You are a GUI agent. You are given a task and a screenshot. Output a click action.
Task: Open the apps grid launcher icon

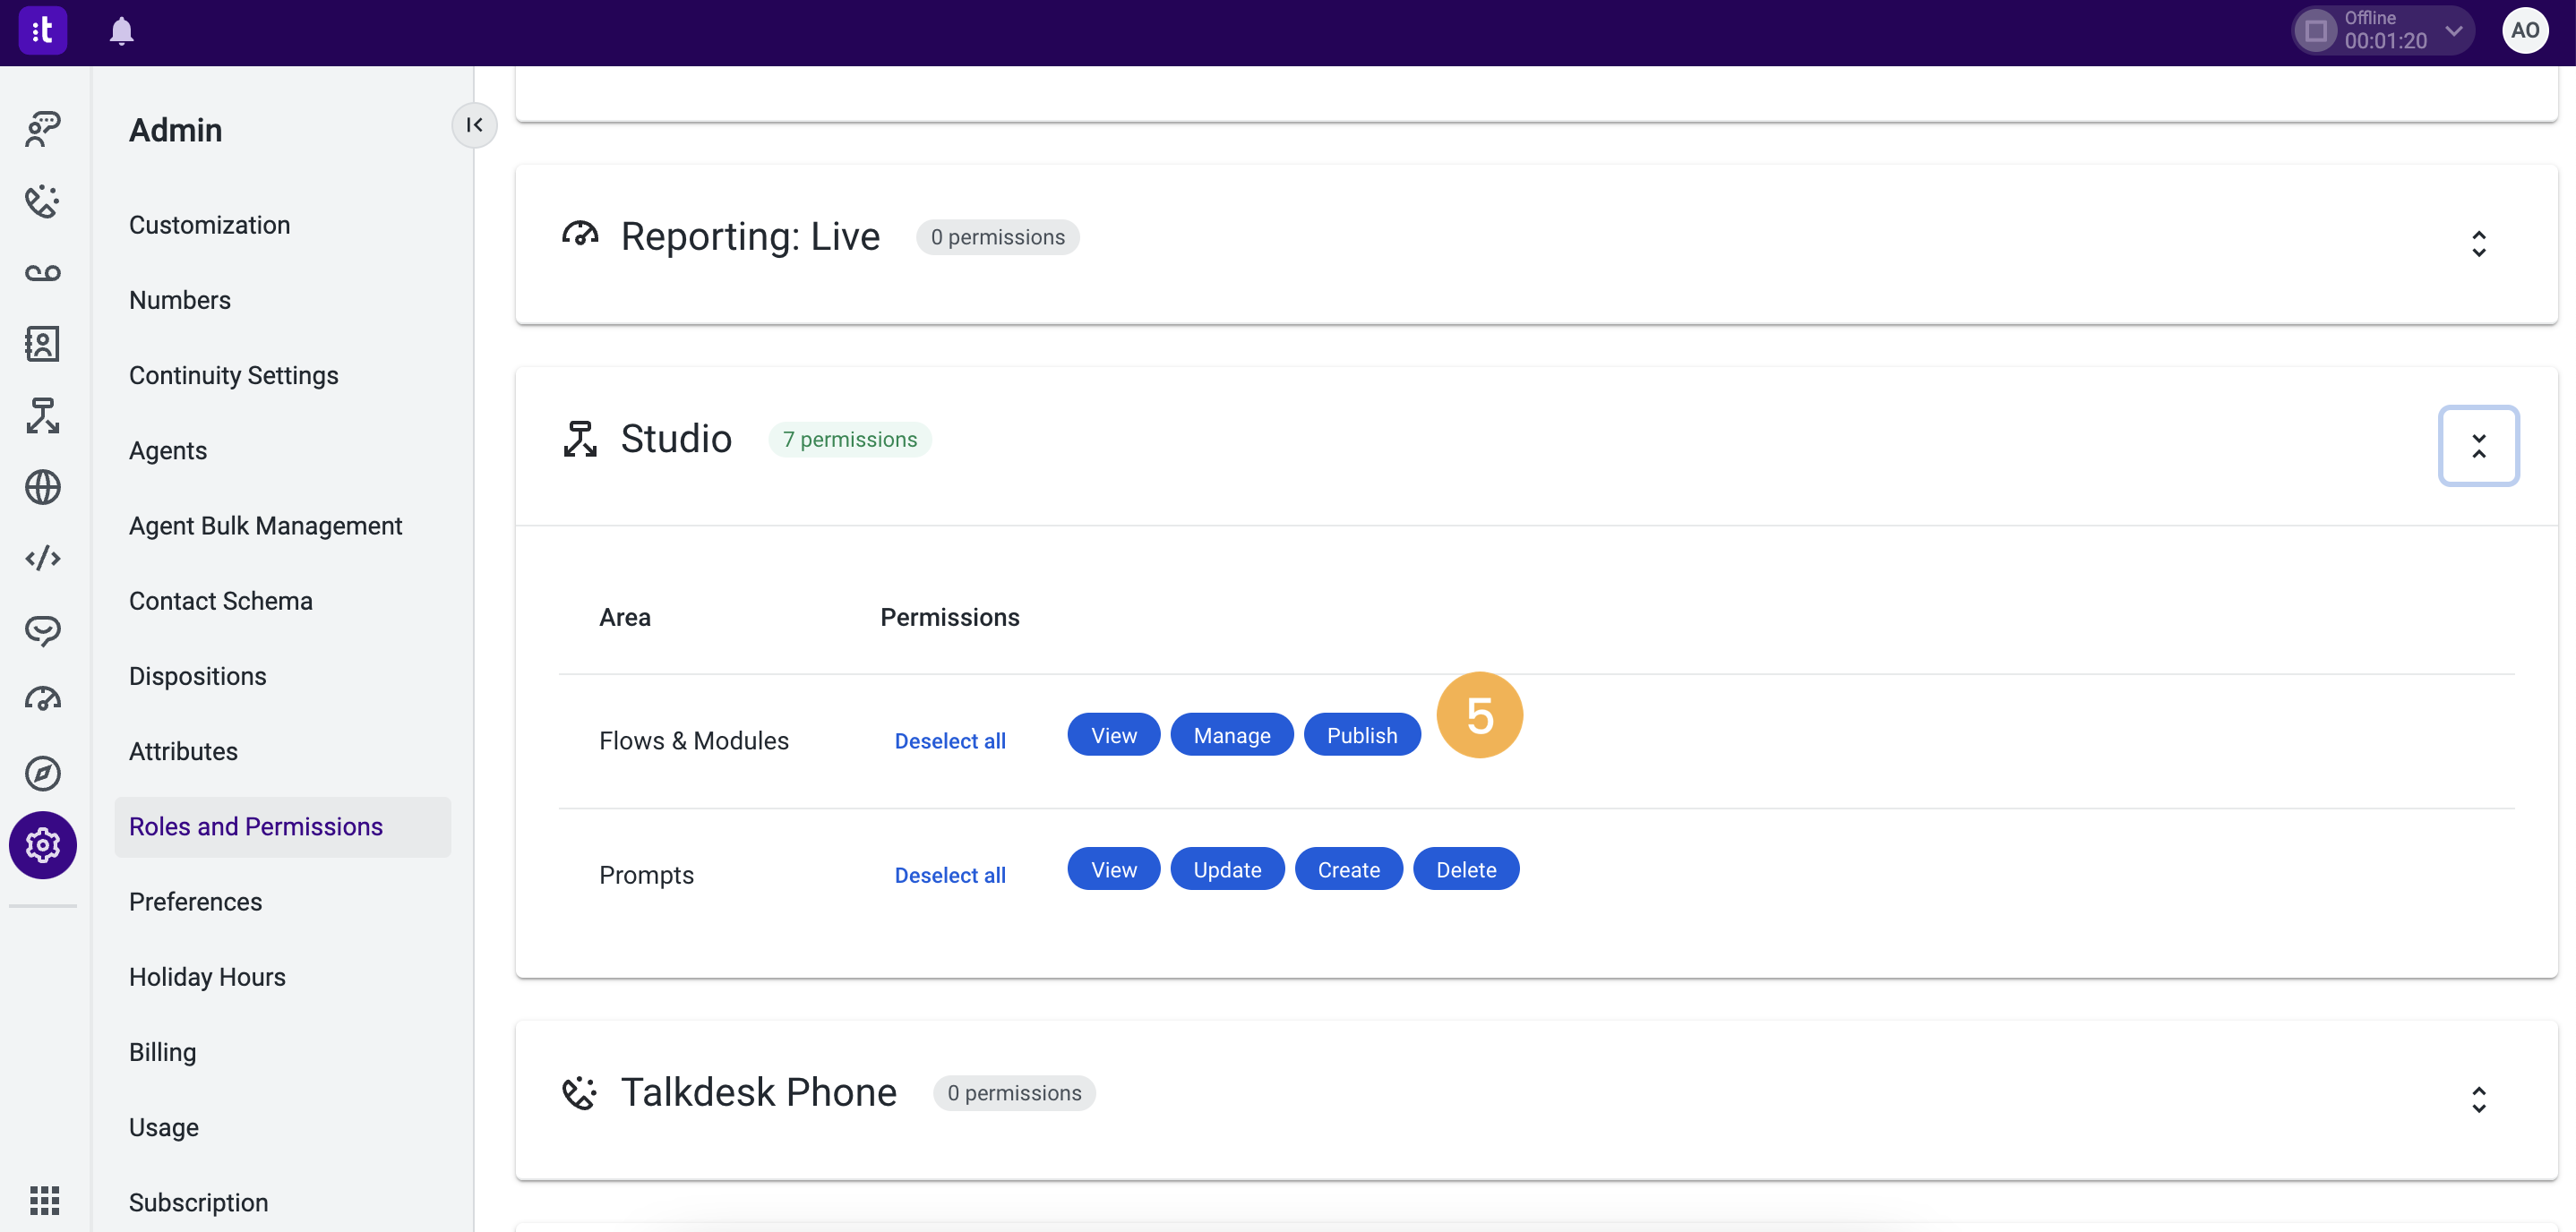click(44, 1199)
